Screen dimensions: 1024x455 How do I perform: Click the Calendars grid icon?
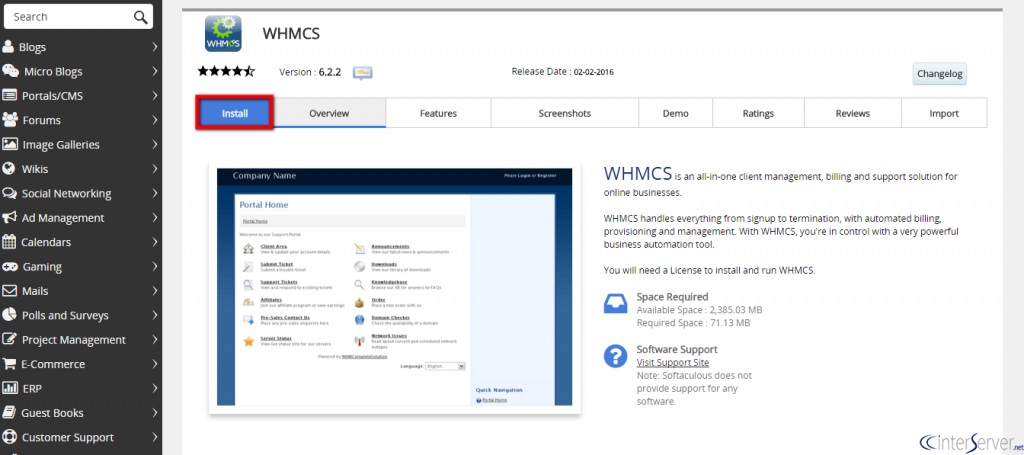(x=9, y=242)
